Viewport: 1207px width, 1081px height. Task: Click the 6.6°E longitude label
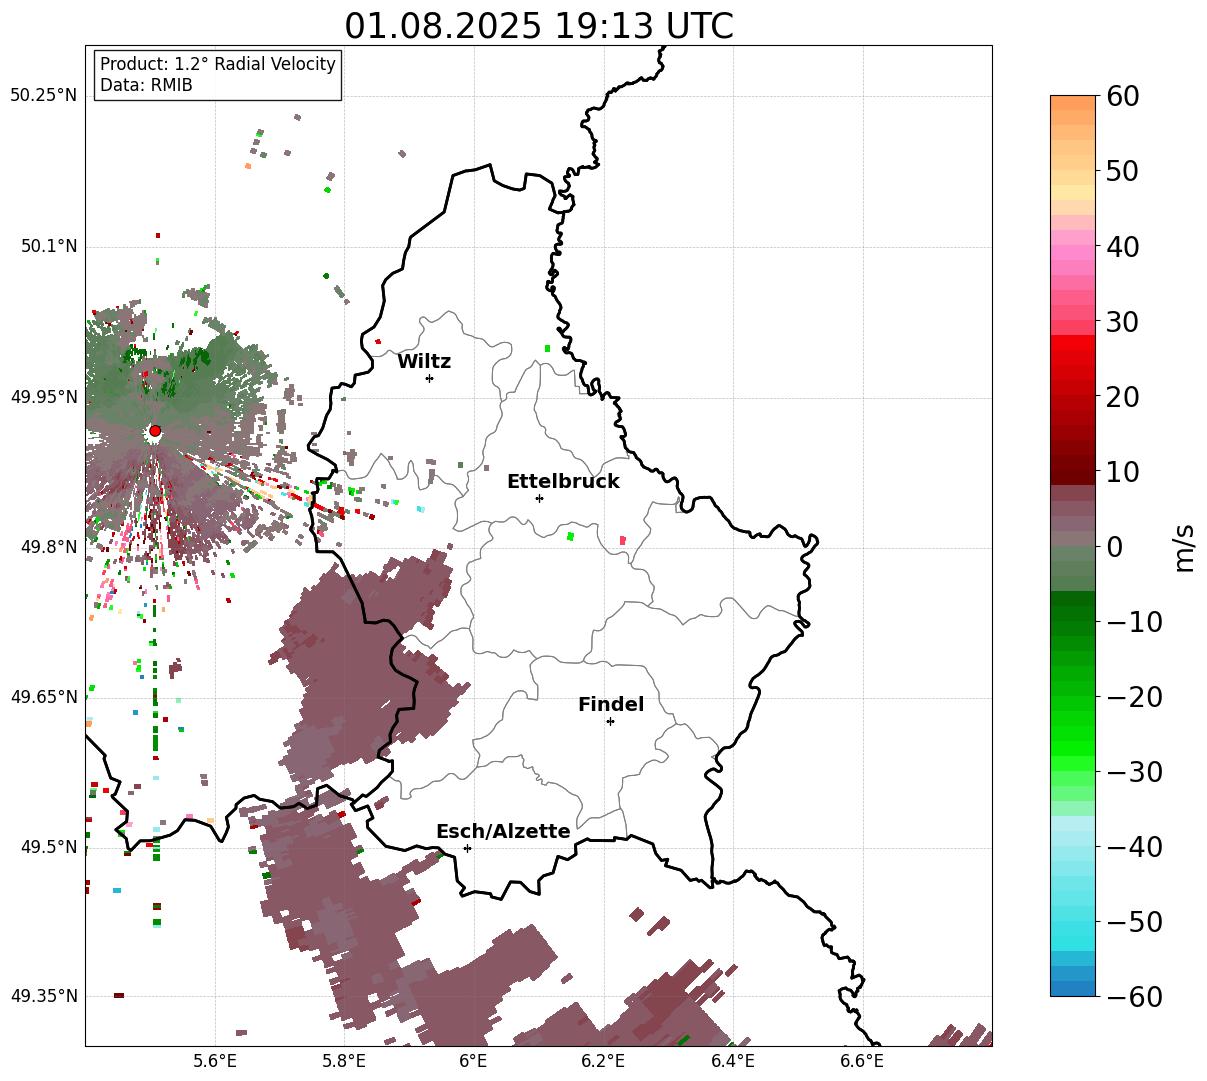[x=862, y=1061]
